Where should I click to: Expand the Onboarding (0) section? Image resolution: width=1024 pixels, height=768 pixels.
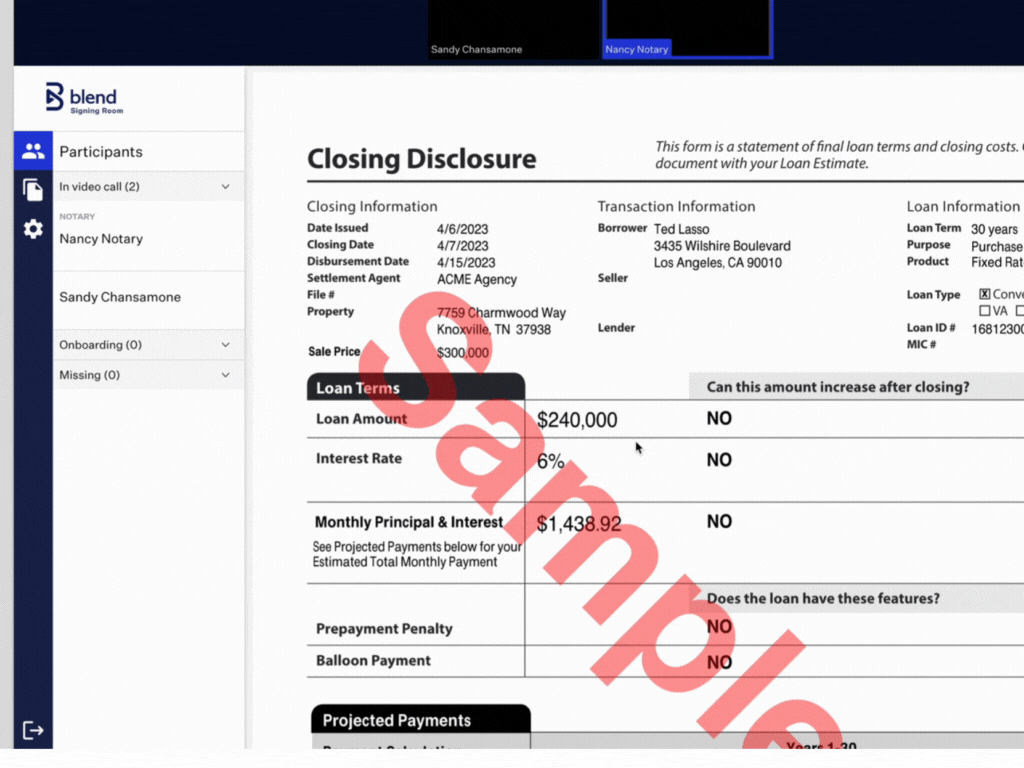coord(148,345)
